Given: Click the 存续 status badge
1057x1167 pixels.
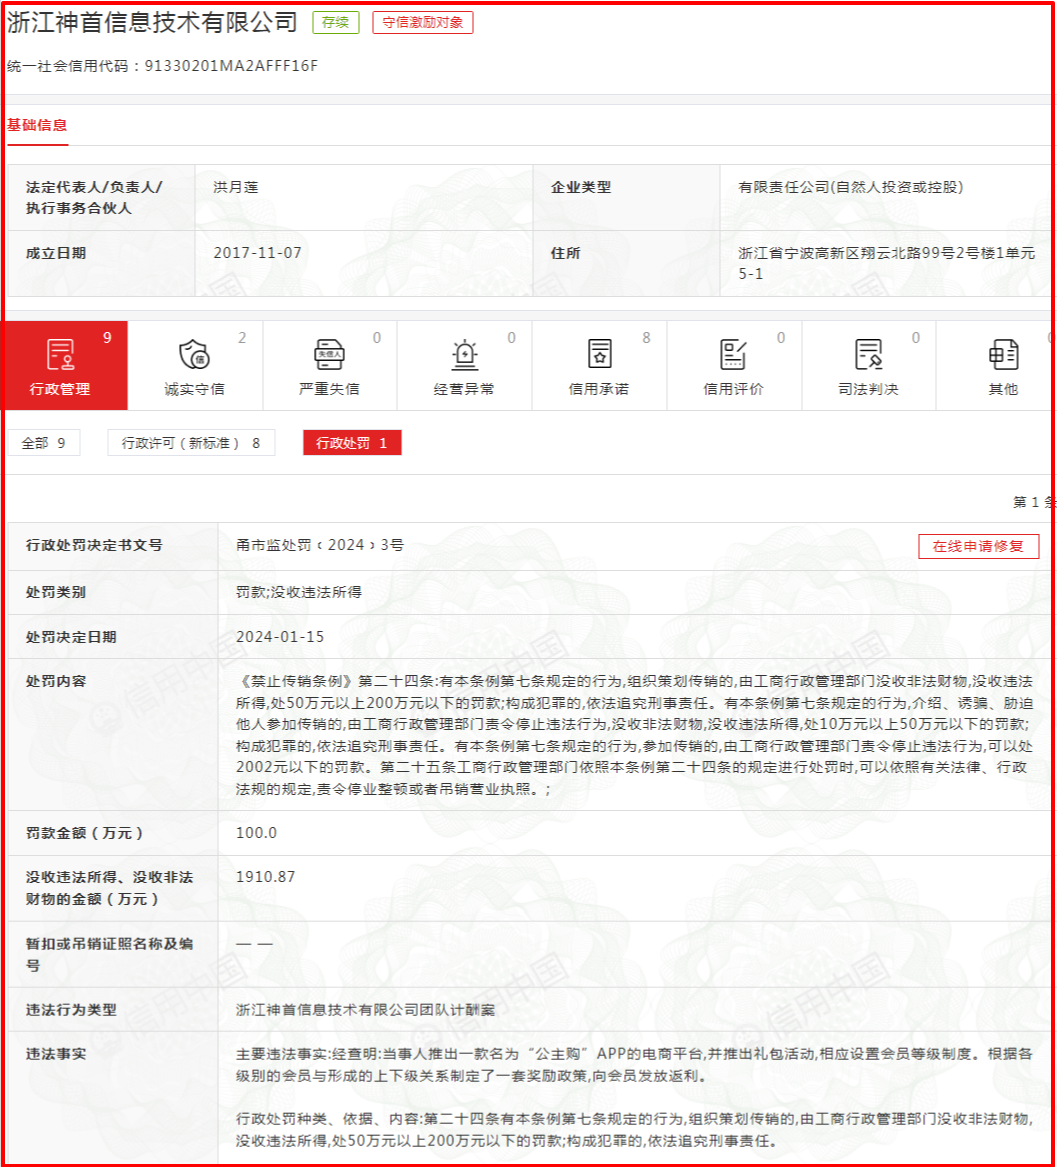Looking at the screenshot, I should click(x=336, y=22).
